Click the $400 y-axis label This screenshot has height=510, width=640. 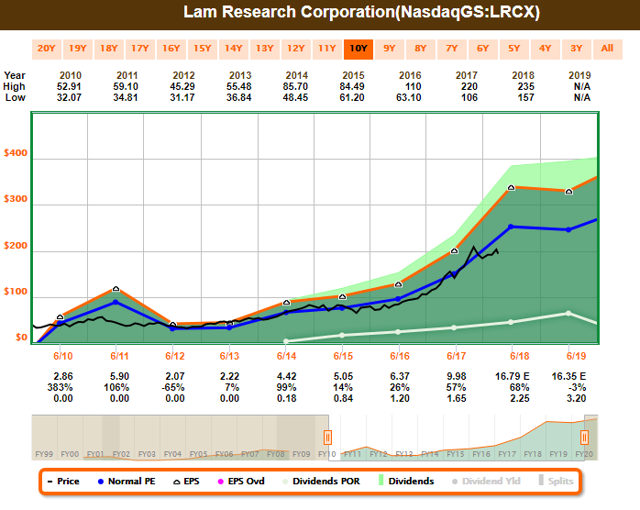pyautogui.click(x=16, y=153)
